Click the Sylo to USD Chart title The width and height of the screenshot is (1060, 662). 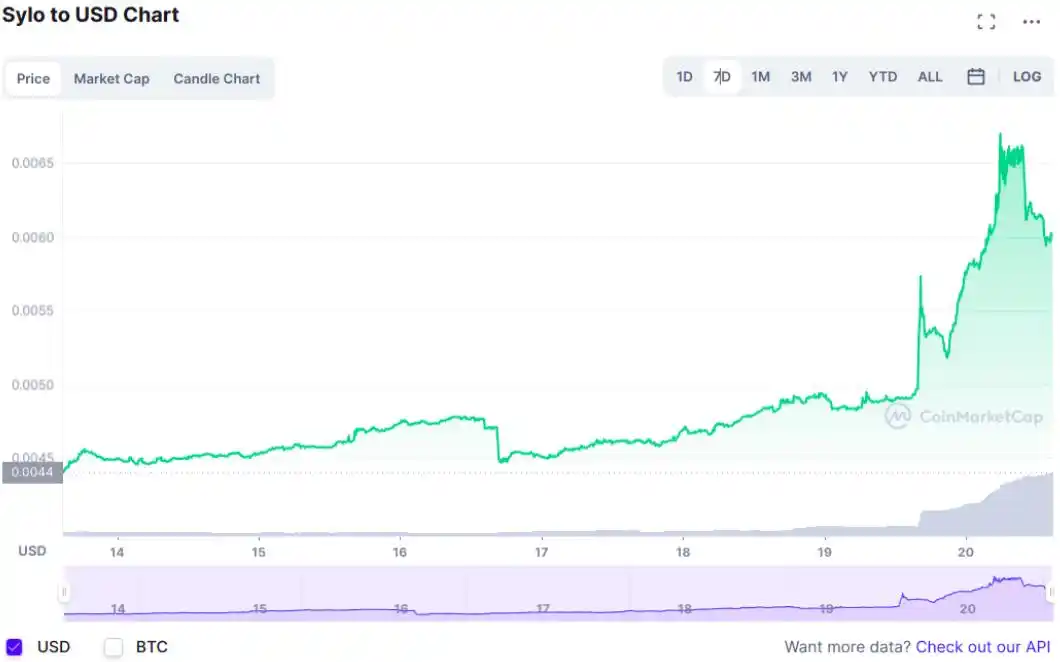click(x=91, y=15)
